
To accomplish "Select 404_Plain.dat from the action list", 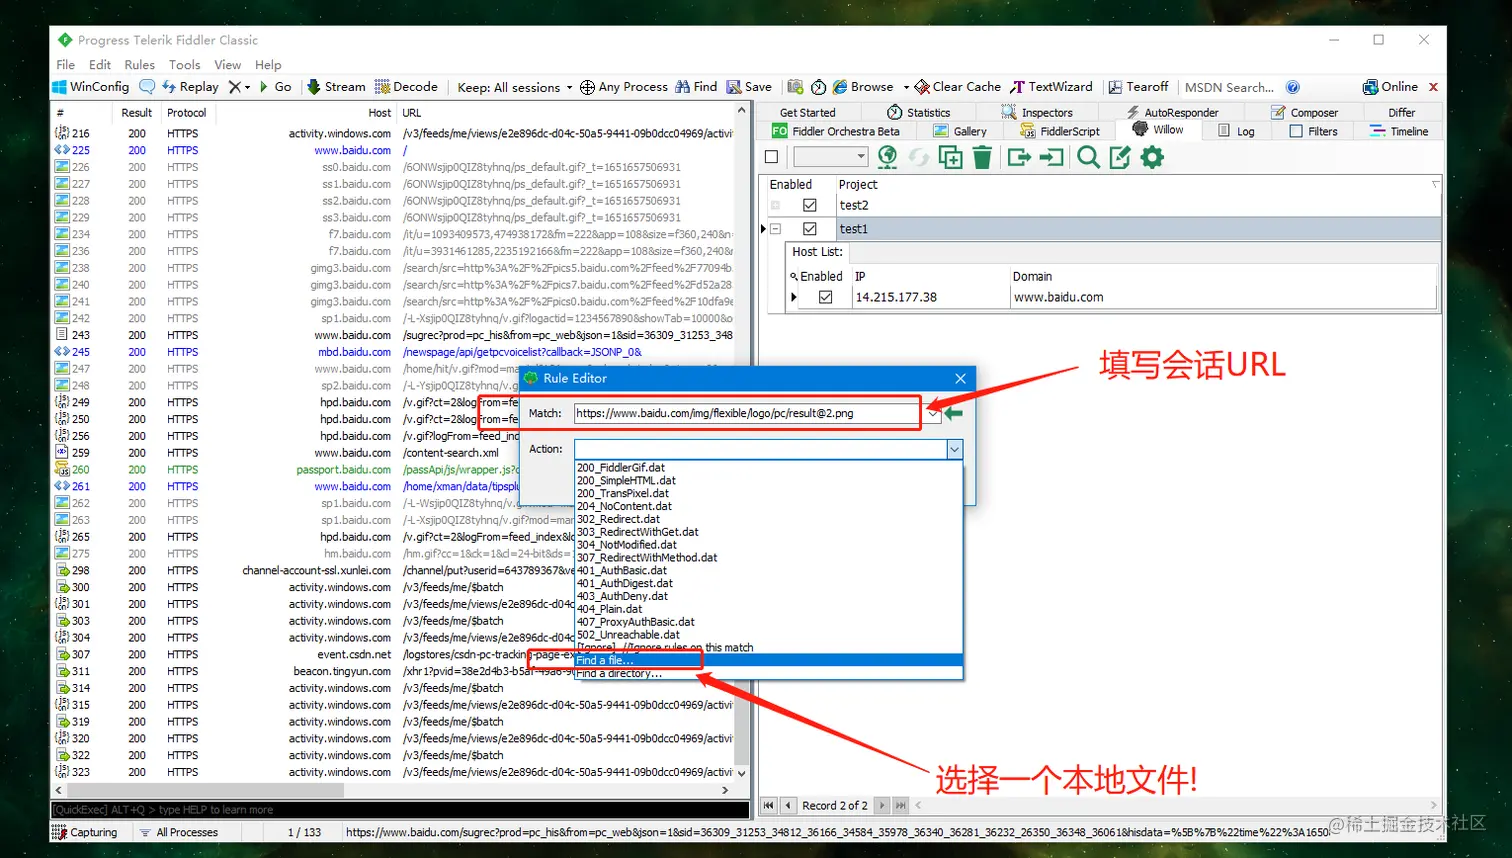I will coord(610,609).
